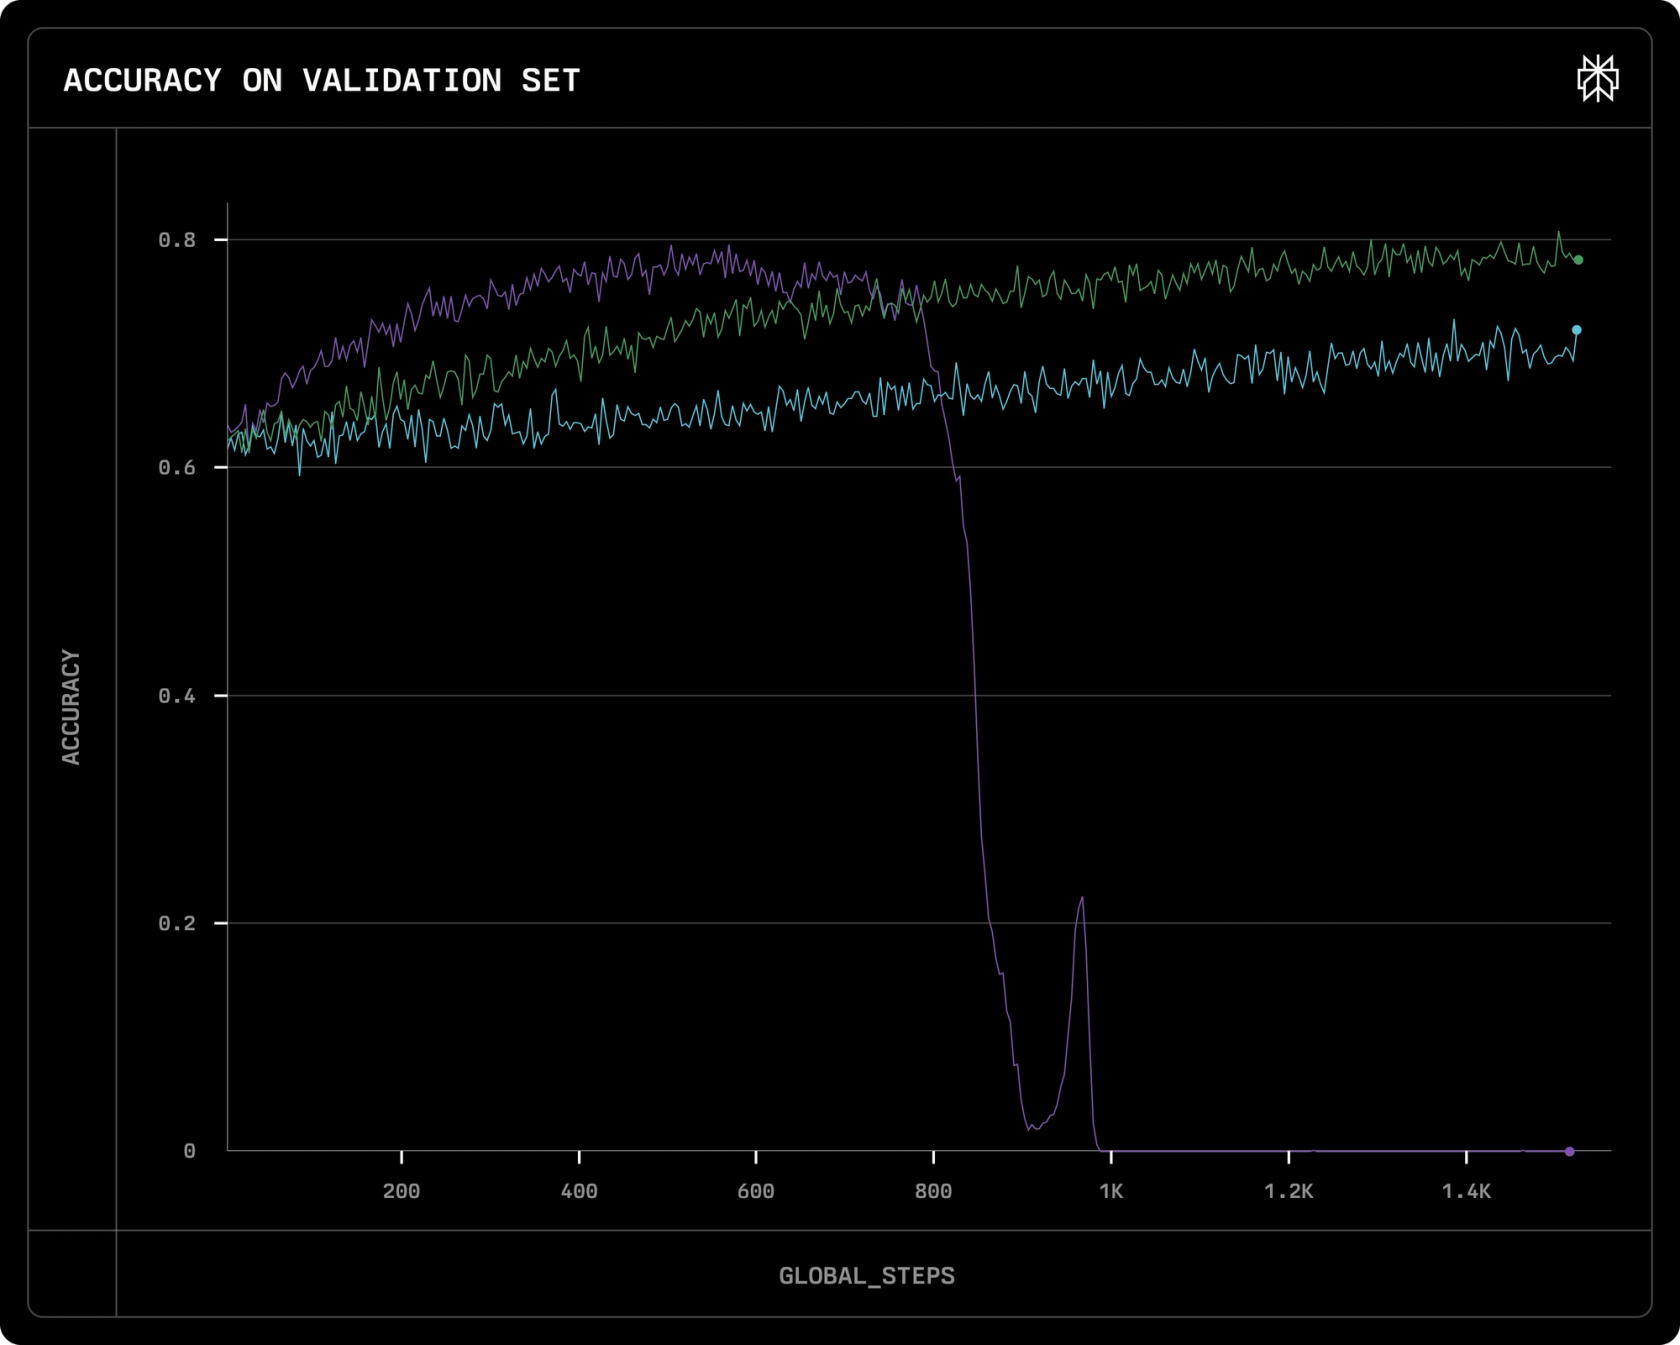Click the 0.4 y-axis tick label
Image resolution: width=1680 pixels, height=1345 pixels.
[x=177, y=696]
